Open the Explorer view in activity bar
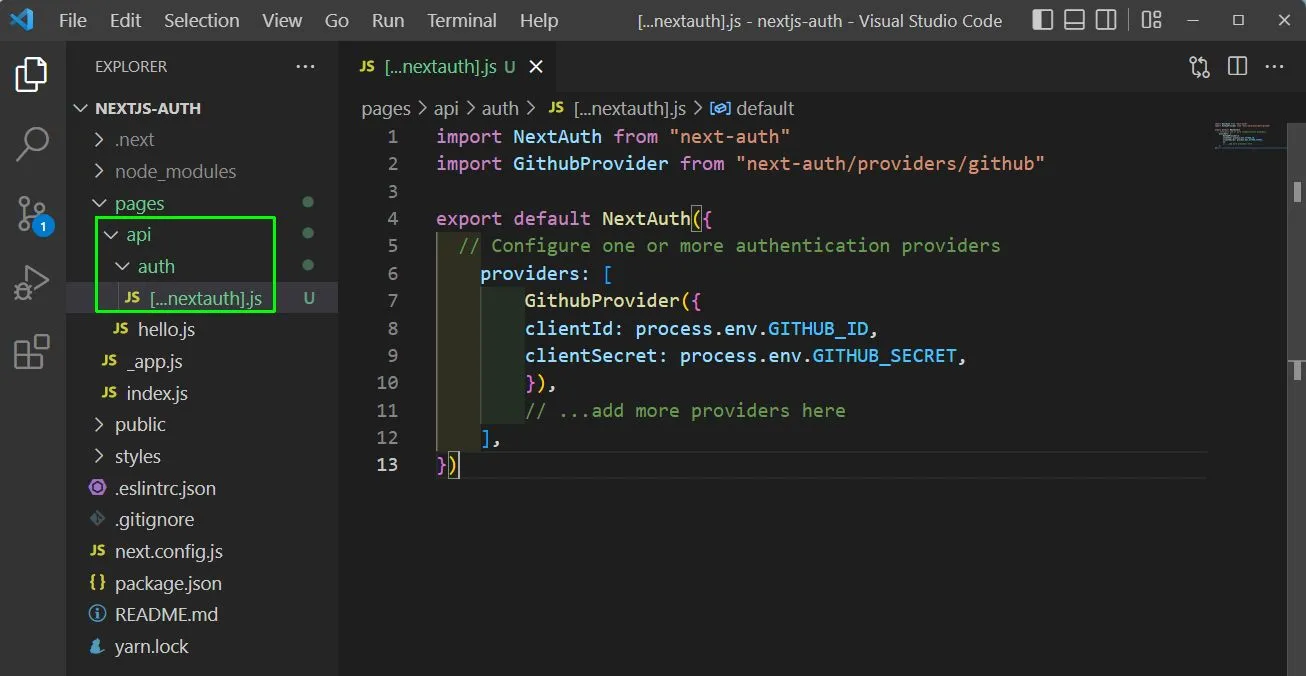1306x676 pixels. click(x=32, y=74)
